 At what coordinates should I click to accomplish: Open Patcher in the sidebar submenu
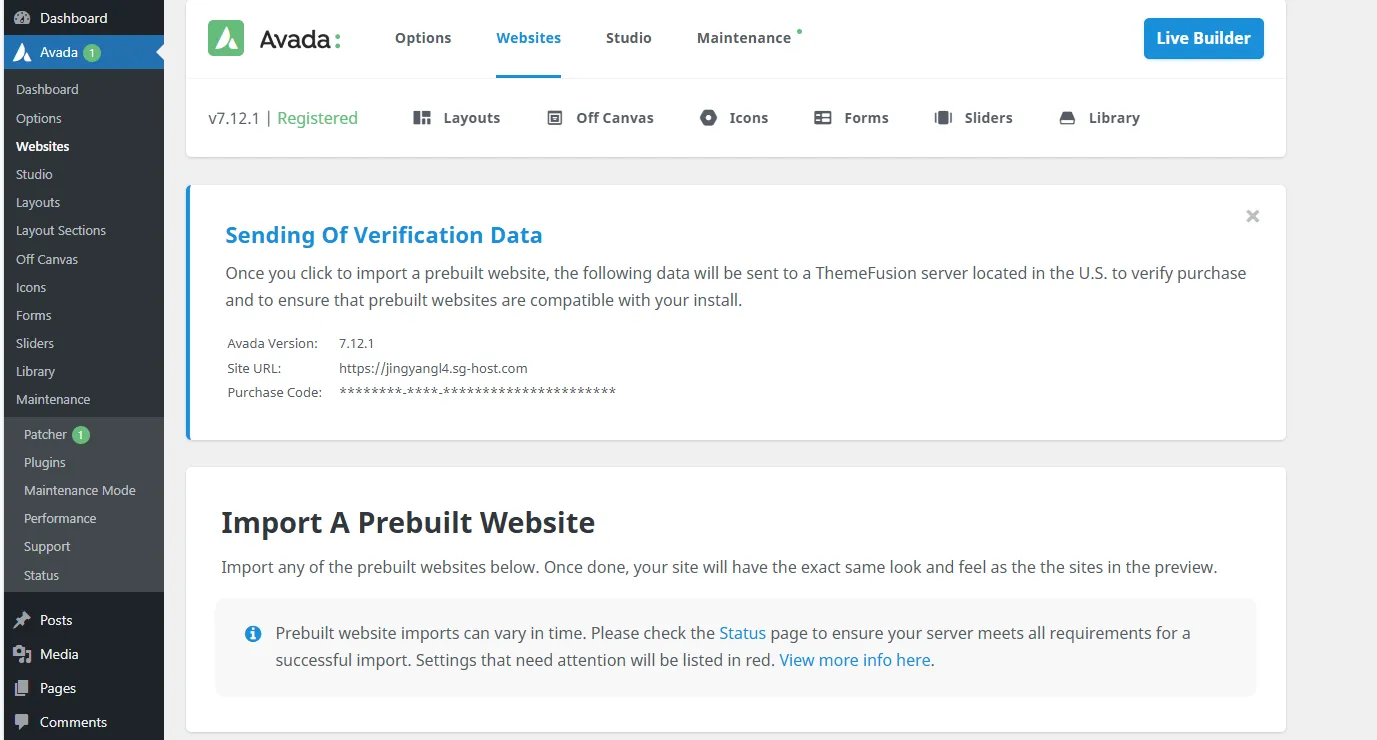click(x=46, y=434)
